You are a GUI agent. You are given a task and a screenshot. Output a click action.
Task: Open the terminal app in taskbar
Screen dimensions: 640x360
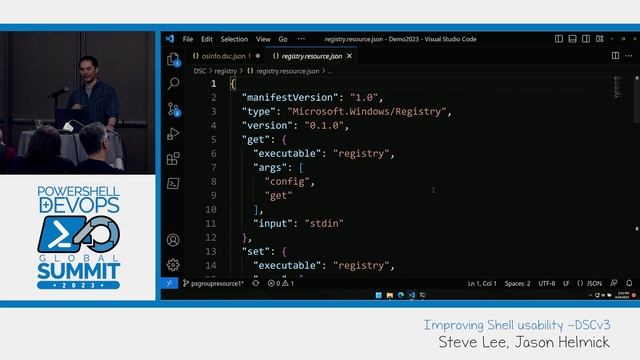click(x=422, y=295)
